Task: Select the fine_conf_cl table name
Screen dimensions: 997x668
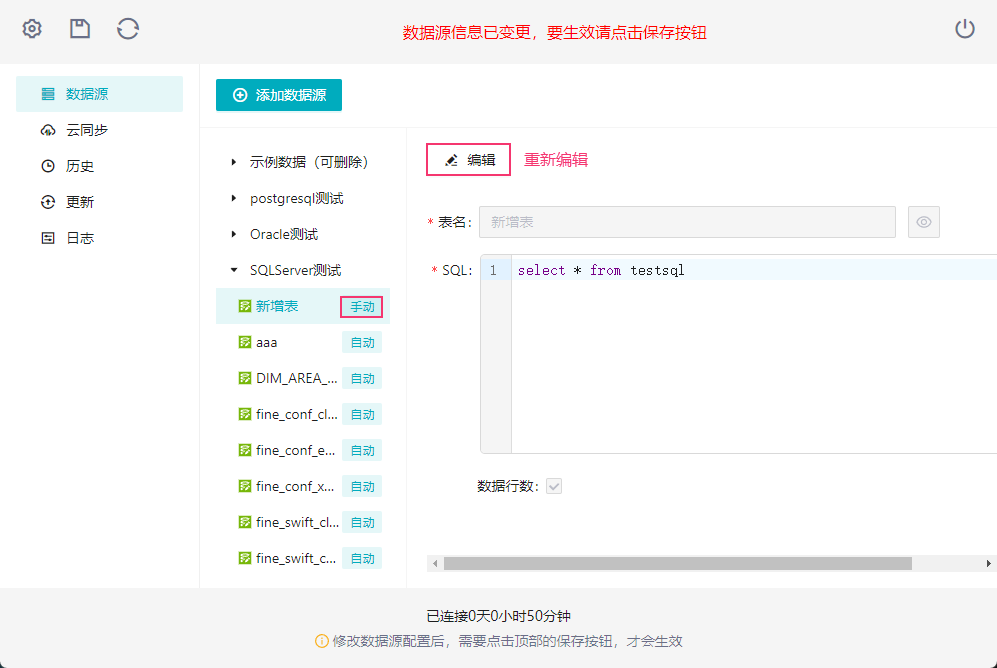Action: pos(296,414)
